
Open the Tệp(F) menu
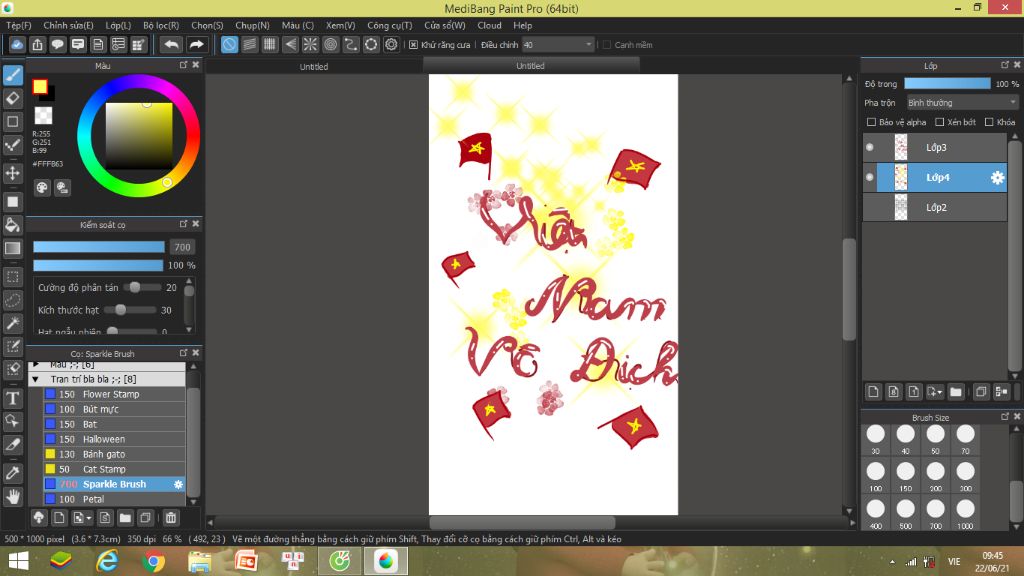tap(19, 25)
